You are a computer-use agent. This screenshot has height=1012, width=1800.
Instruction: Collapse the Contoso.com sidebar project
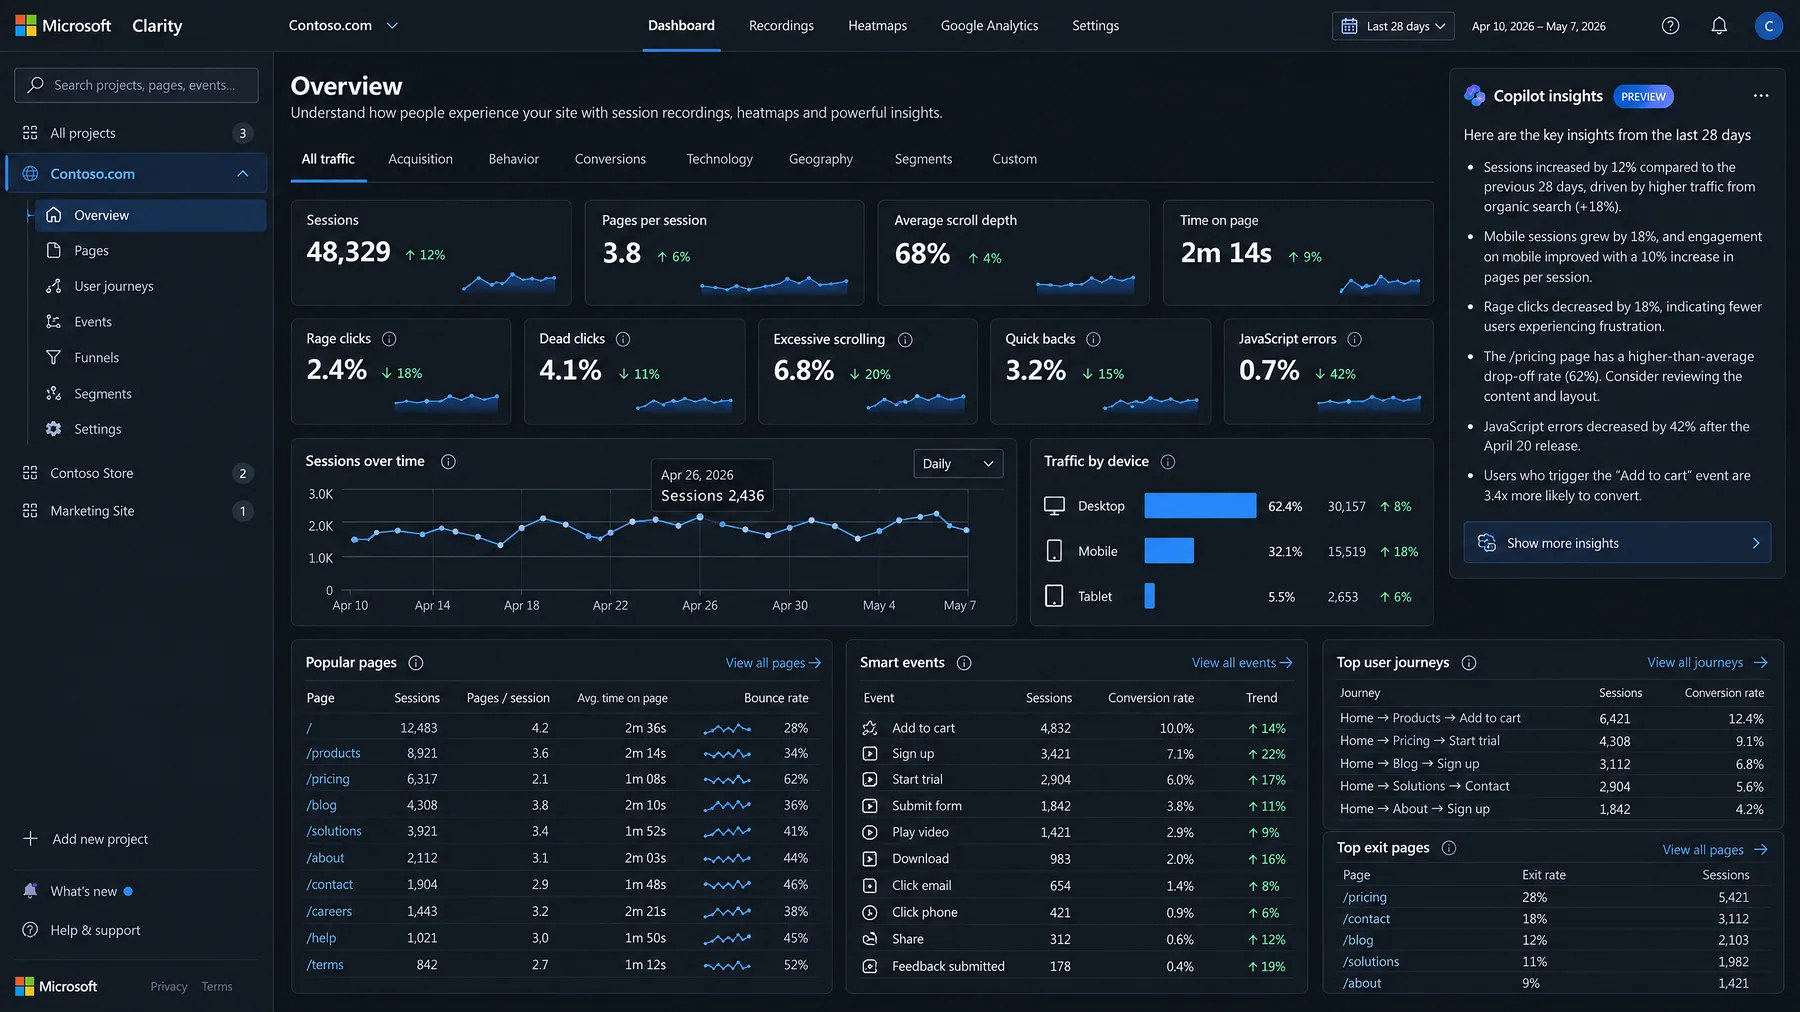[242, 174]
